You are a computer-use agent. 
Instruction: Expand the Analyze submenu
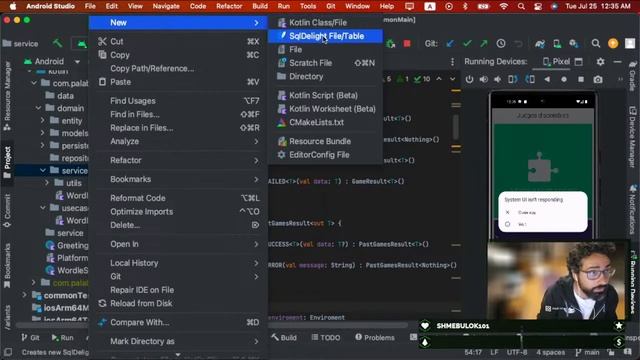178,141
